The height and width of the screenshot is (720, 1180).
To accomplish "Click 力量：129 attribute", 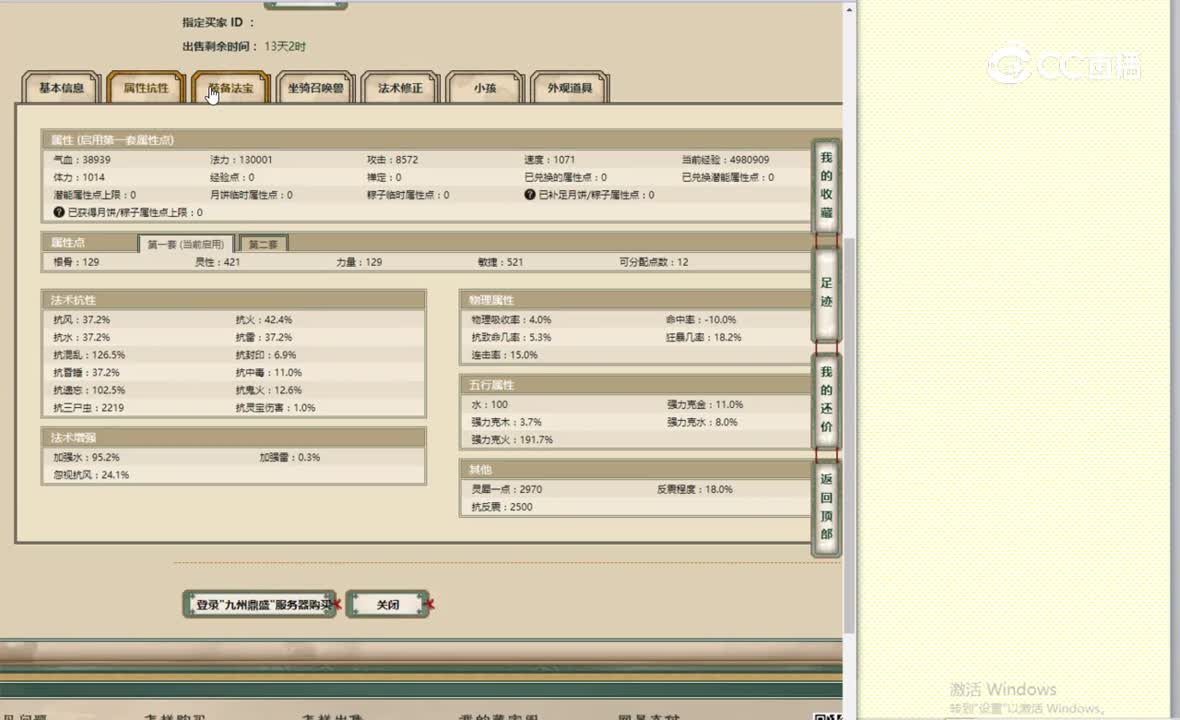I will (x=359, y=262).
